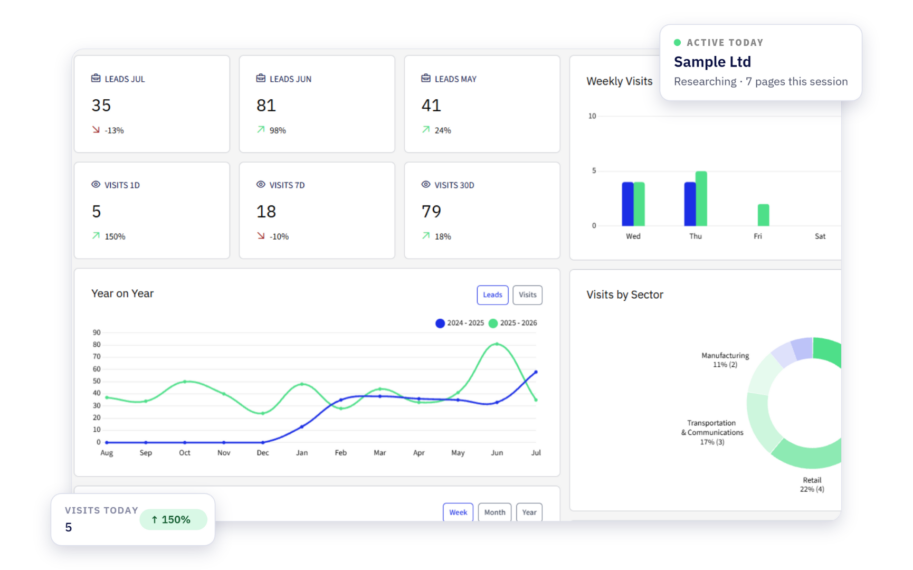Click the Transportation & Communications donut segment

point(761,422)
